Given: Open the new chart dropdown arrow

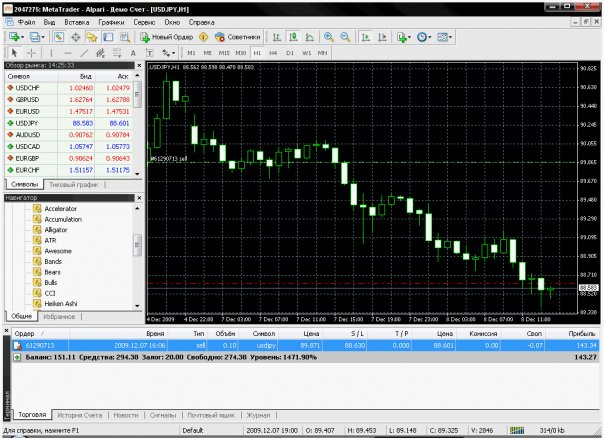Looking at the screenshot, I should click(x=21, y=36).
